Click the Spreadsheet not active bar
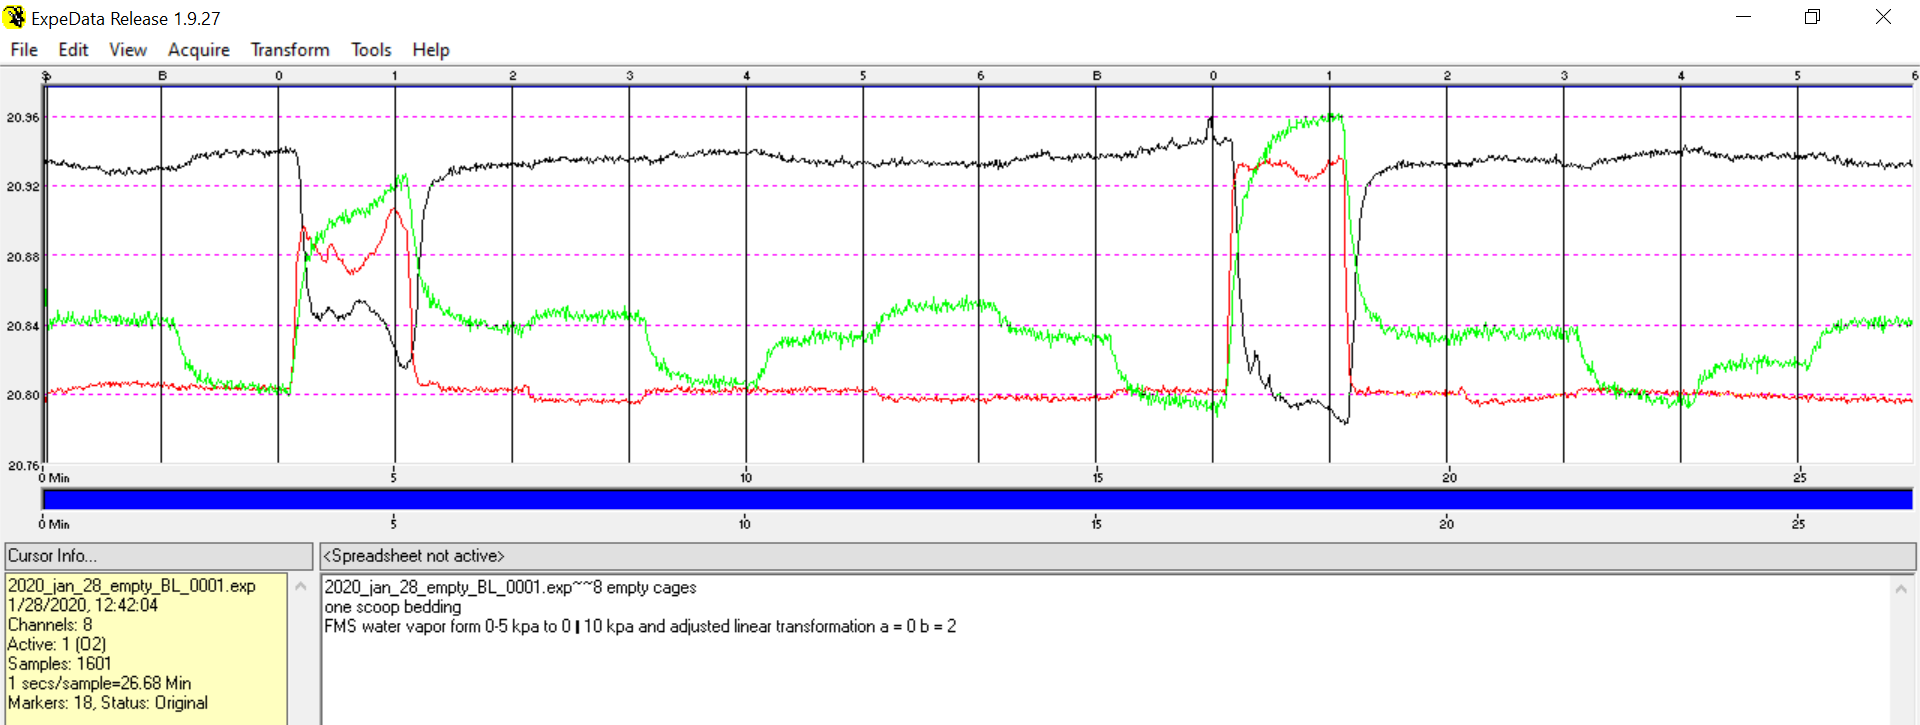 (x=1118, y=556)
